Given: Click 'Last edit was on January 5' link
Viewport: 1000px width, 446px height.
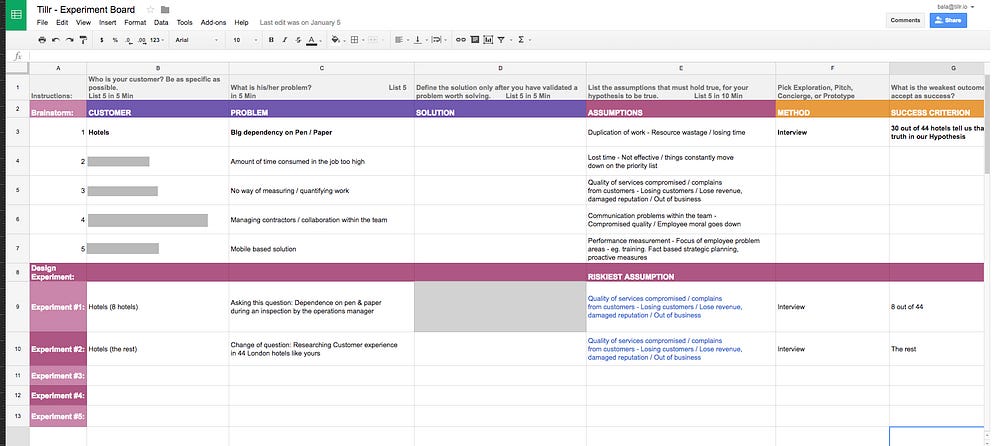Looking at the screenshot, I should (300, 22).
